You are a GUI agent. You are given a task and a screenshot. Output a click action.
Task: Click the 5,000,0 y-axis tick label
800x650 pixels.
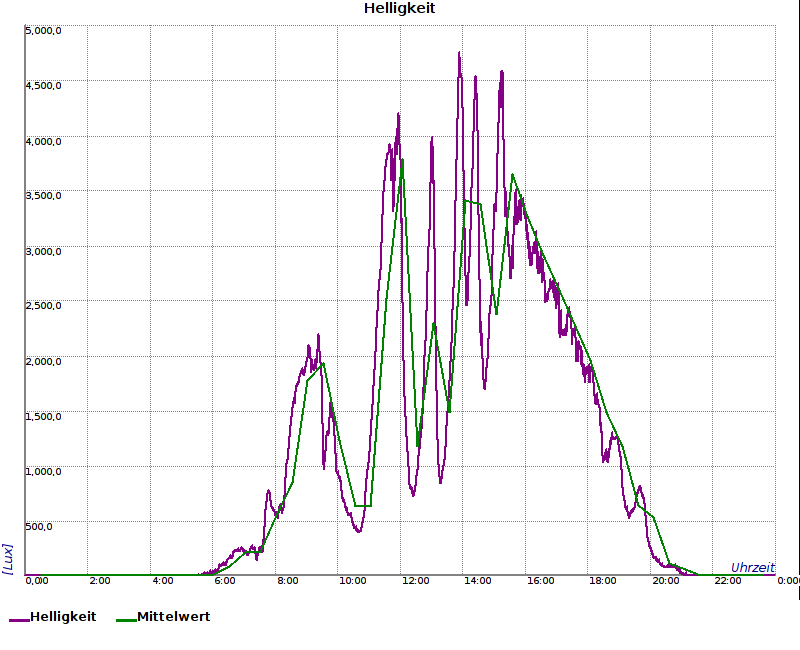click(x=43, y=31)
